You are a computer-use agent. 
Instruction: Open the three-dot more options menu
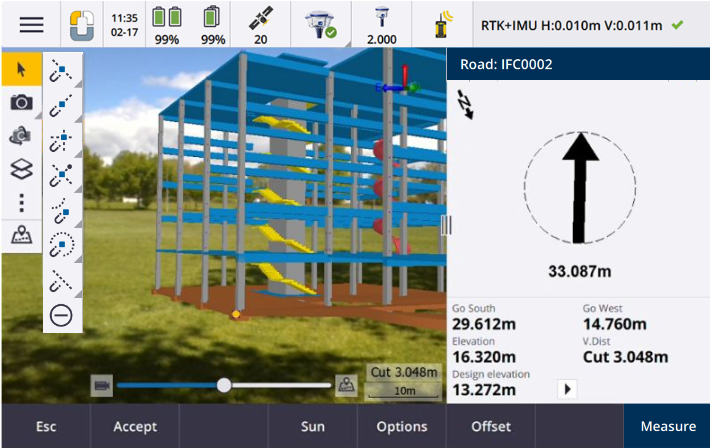click(21, 203)
